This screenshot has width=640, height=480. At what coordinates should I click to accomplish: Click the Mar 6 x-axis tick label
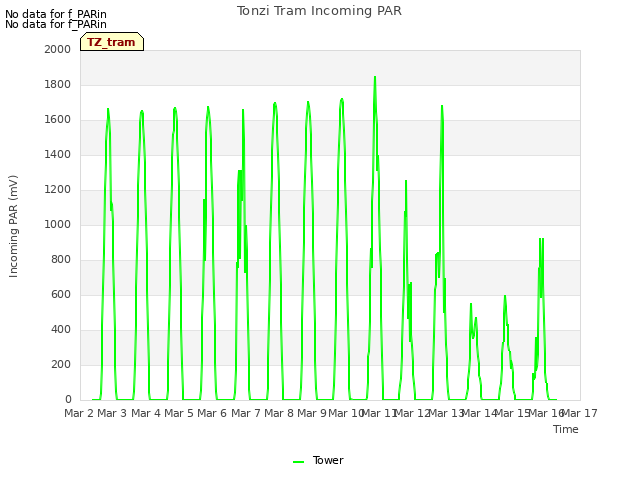point(212,413)
